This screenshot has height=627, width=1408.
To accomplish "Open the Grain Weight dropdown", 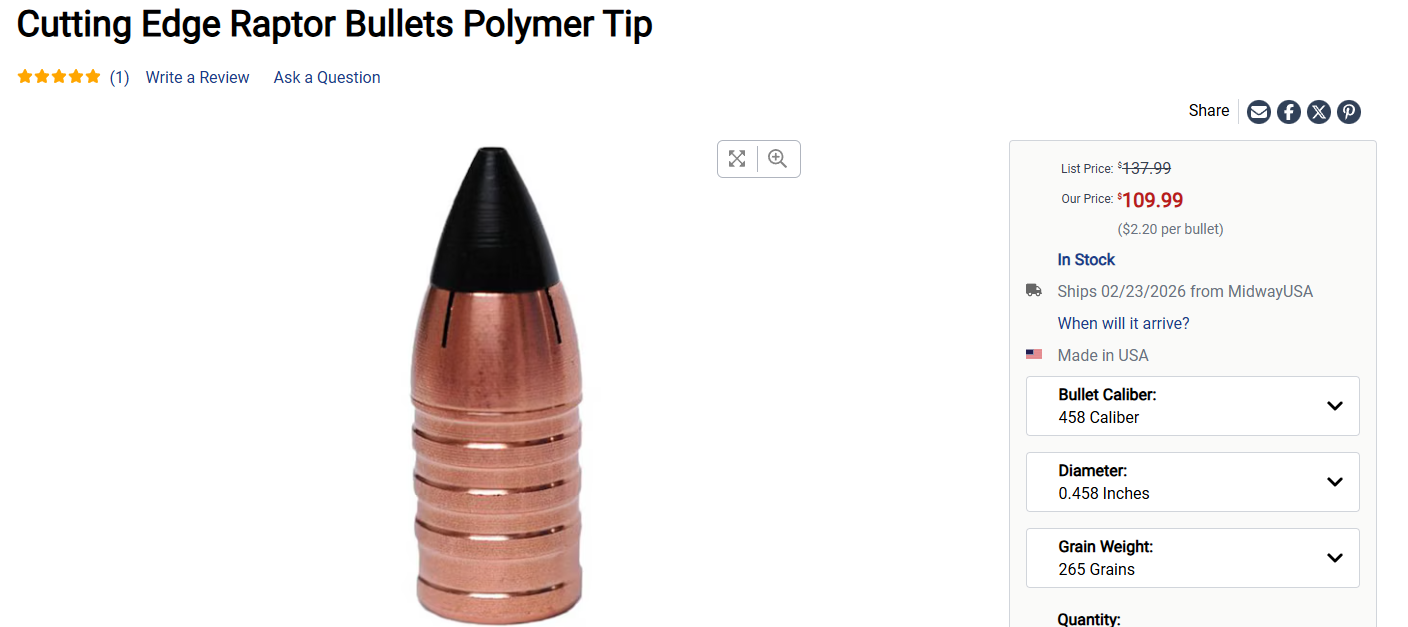I will click(x=1192, y=558).
